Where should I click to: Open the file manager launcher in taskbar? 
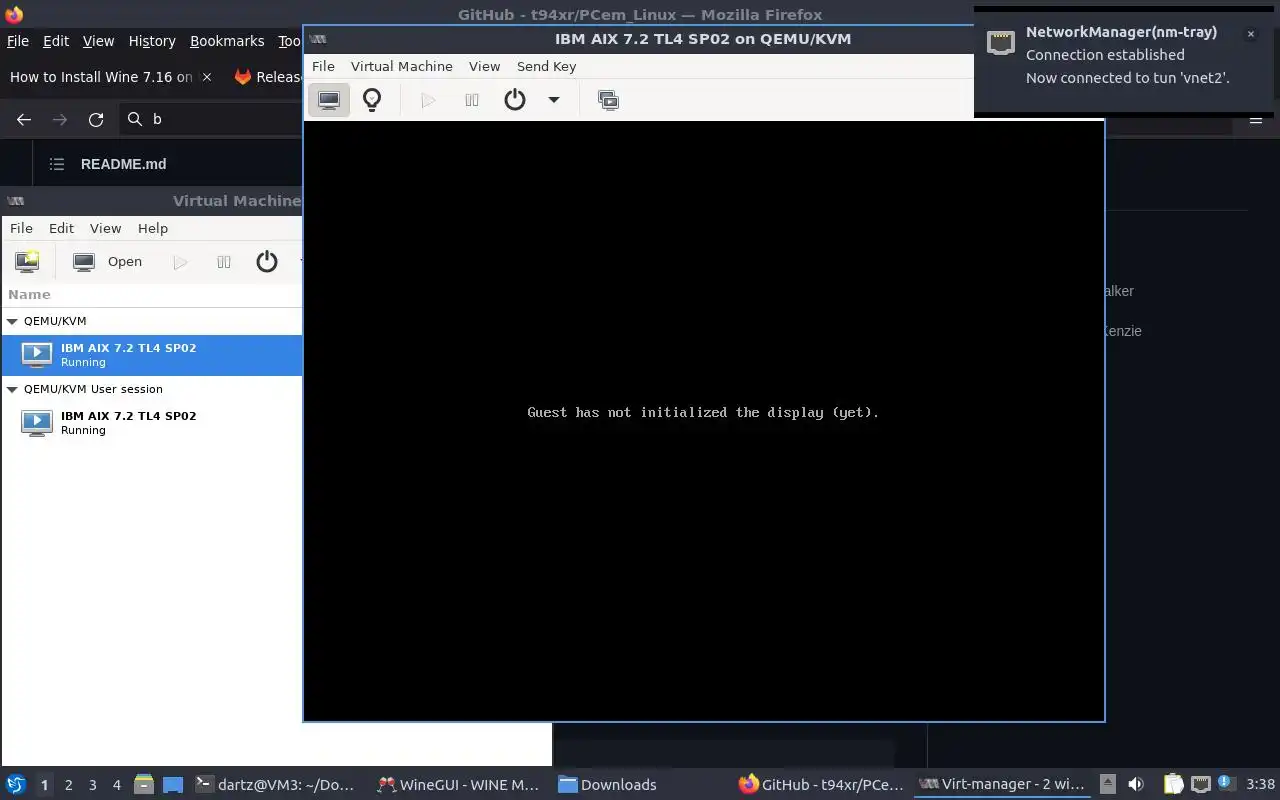point(143,785)
